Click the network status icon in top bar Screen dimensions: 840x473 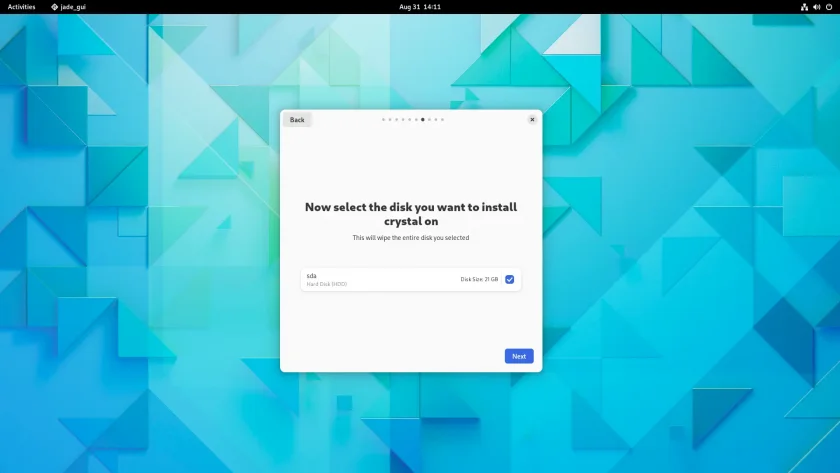[x=804, y=7]
